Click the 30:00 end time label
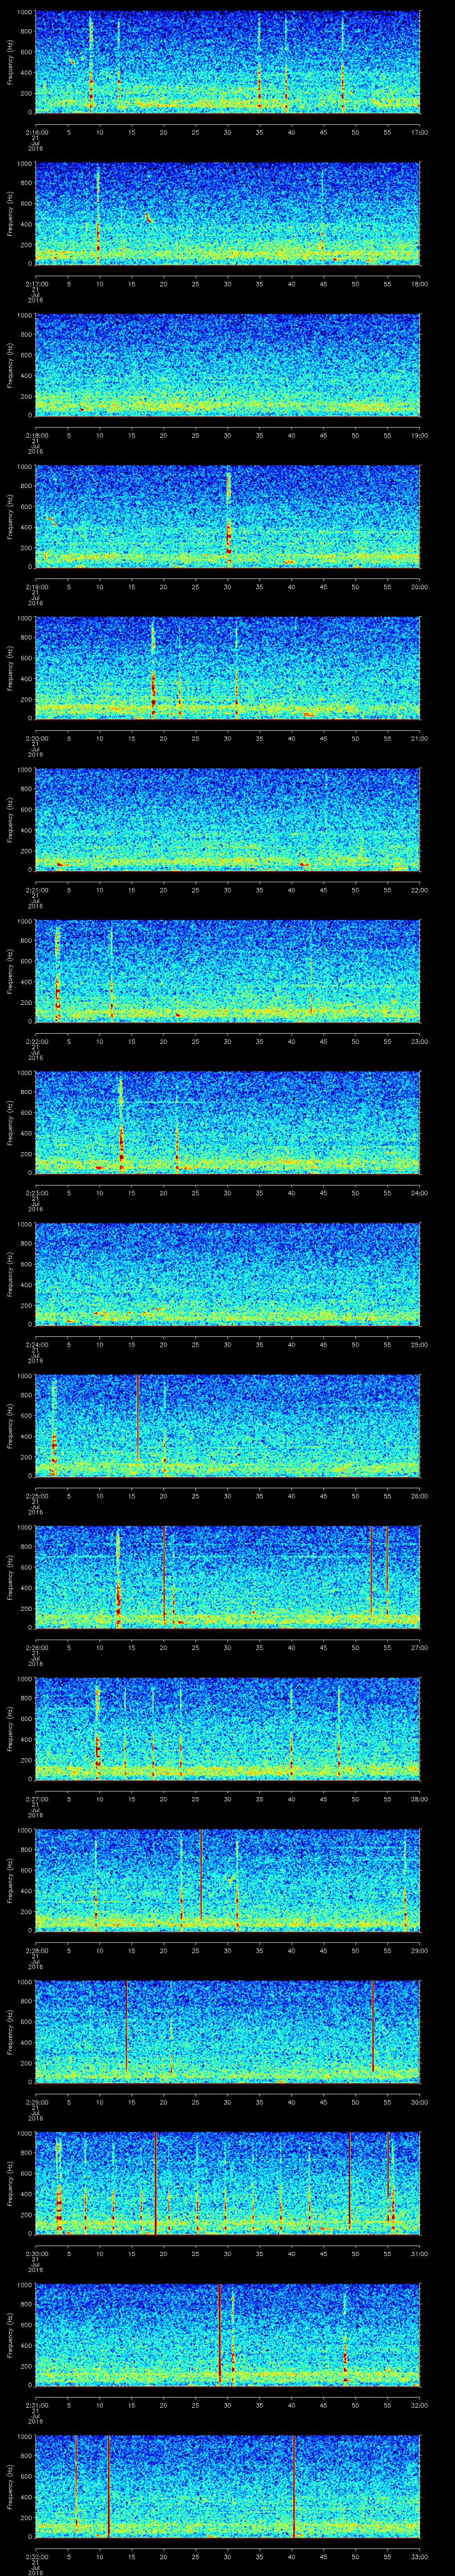The height and width of the screenshot is (2576, 455). 420,2101
